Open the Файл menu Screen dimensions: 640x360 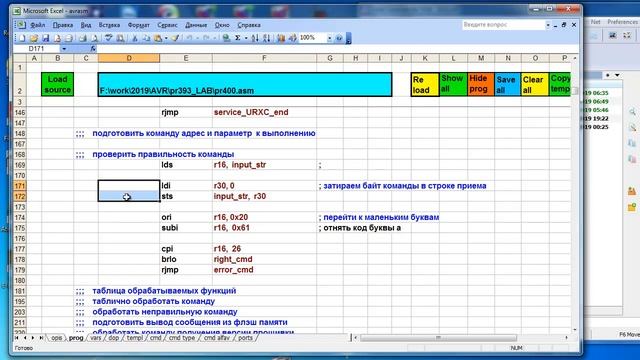(37, 25)
